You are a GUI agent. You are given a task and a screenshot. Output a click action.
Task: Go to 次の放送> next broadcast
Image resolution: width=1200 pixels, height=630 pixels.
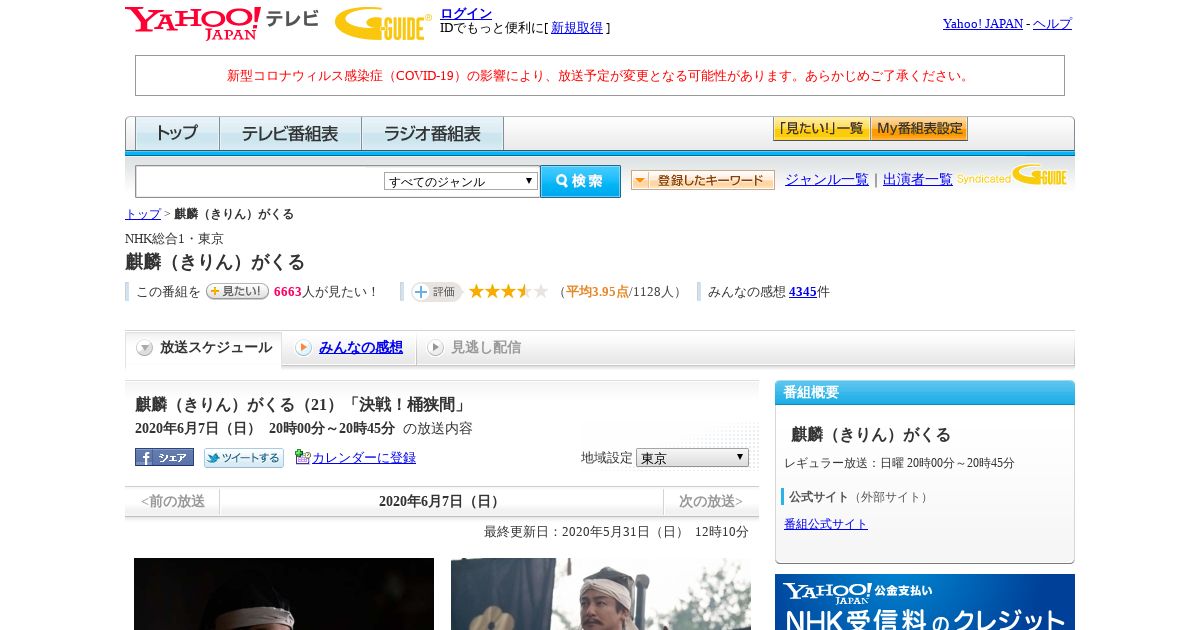click(711, 501)
